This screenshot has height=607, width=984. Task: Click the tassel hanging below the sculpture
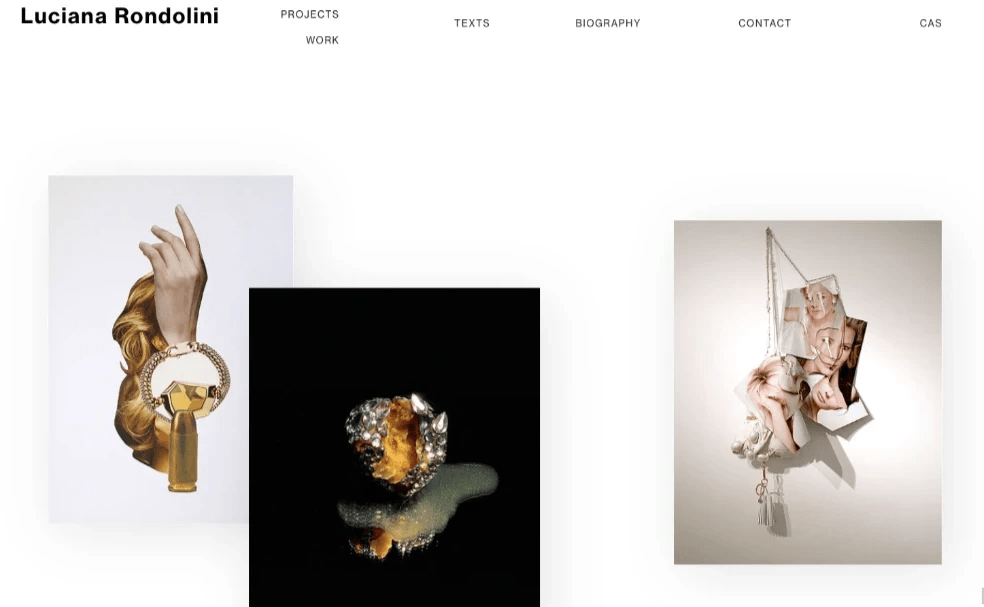coord(763,510)
